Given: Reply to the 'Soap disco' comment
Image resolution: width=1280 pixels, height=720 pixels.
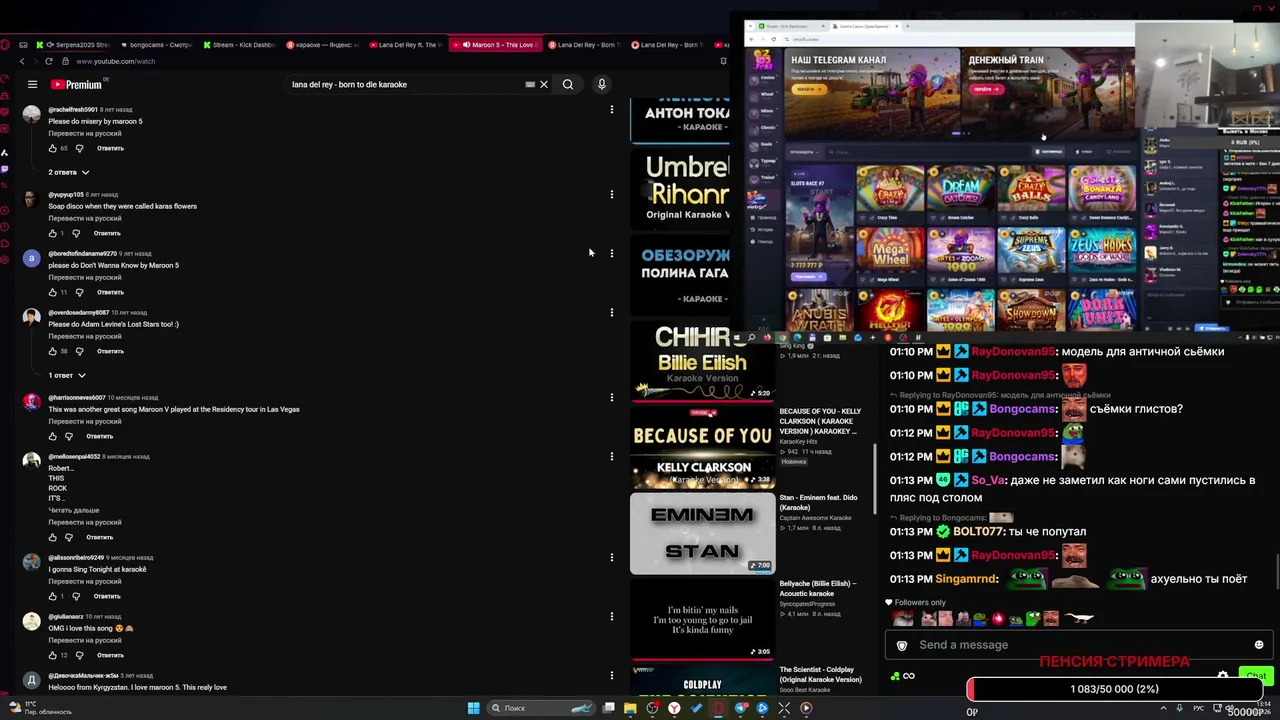Looking at the screenshot, I should coord(107,233).
